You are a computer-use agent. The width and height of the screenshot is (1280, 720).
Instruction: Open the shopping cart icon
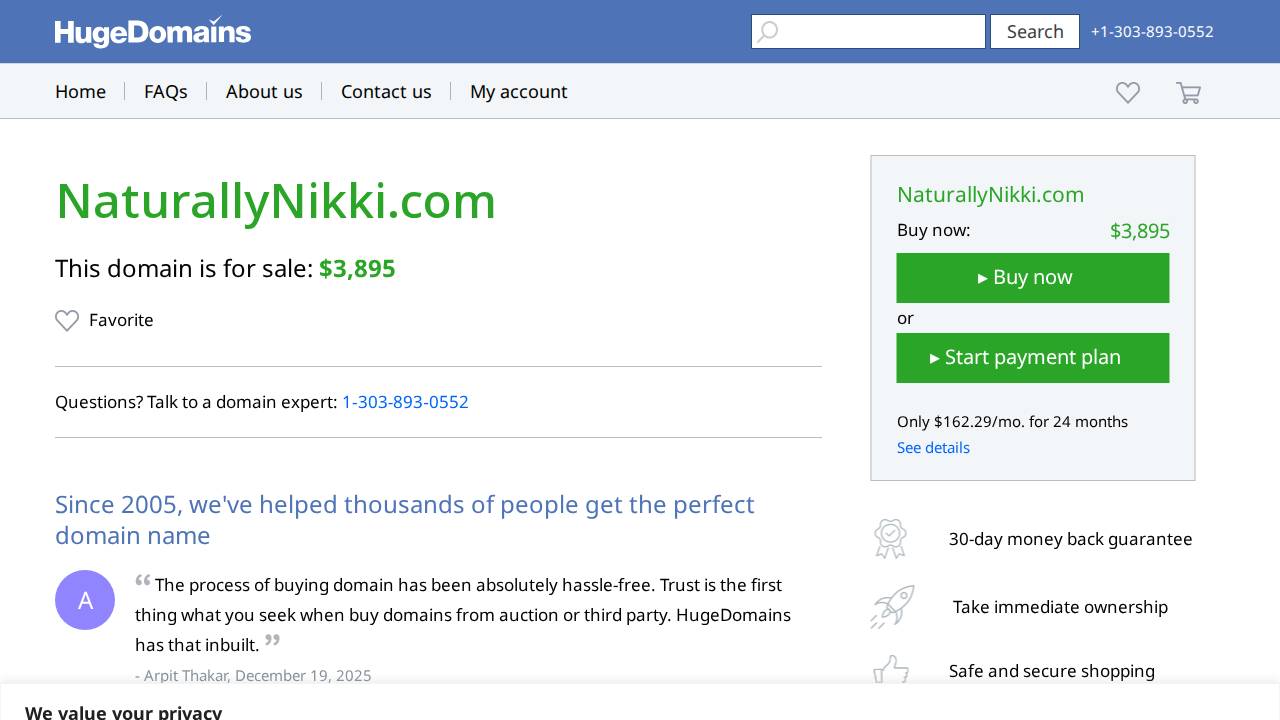(1188, 92)
